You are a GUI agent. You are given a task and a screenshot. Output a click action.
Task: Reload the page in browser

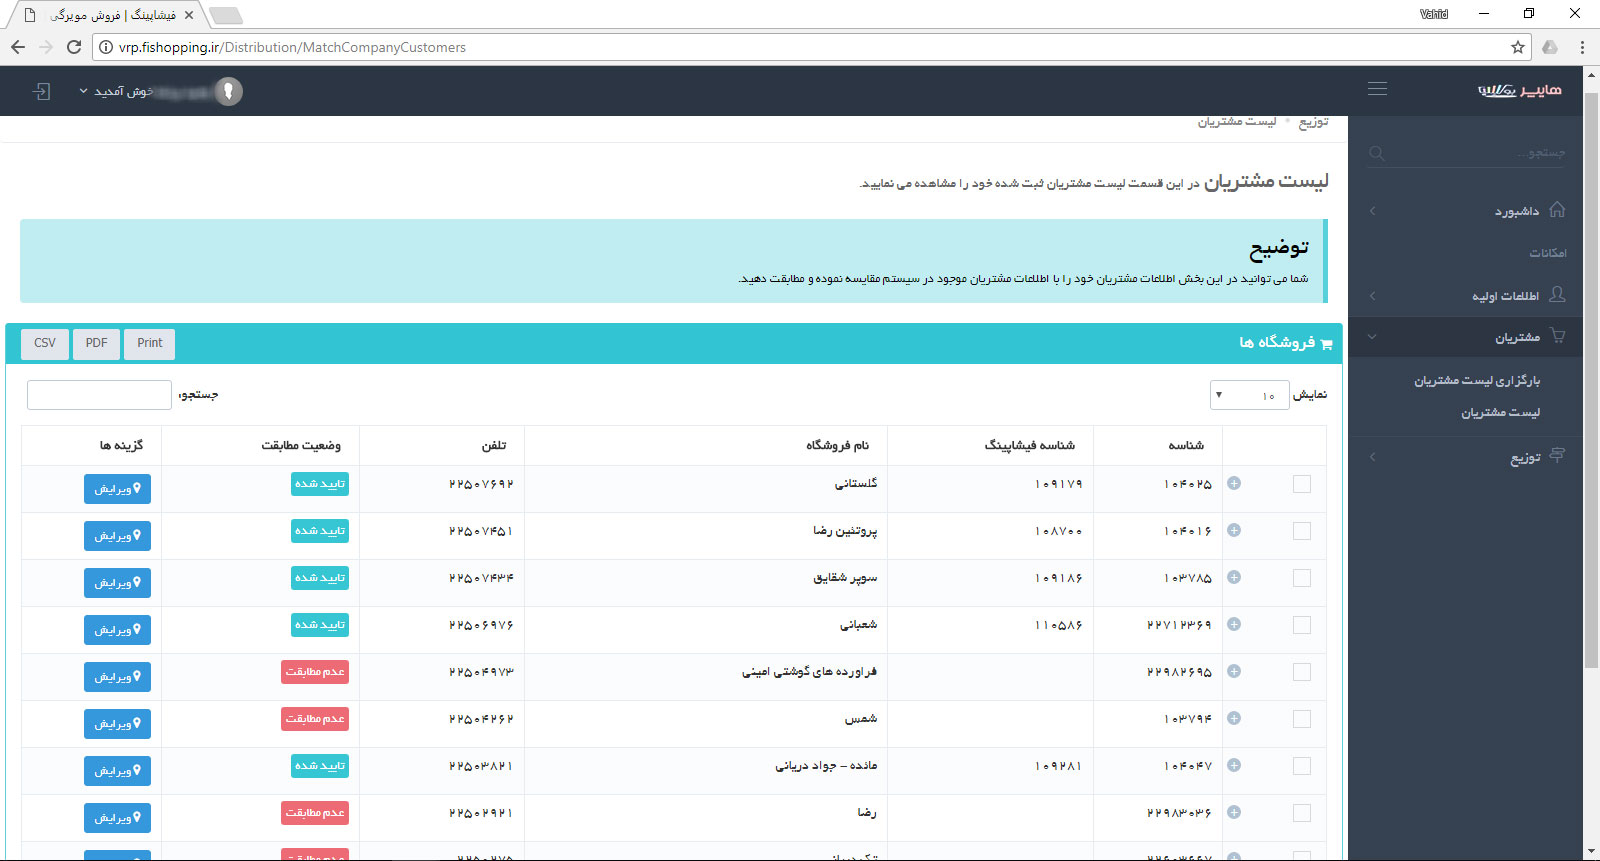[x=74, y=47]
